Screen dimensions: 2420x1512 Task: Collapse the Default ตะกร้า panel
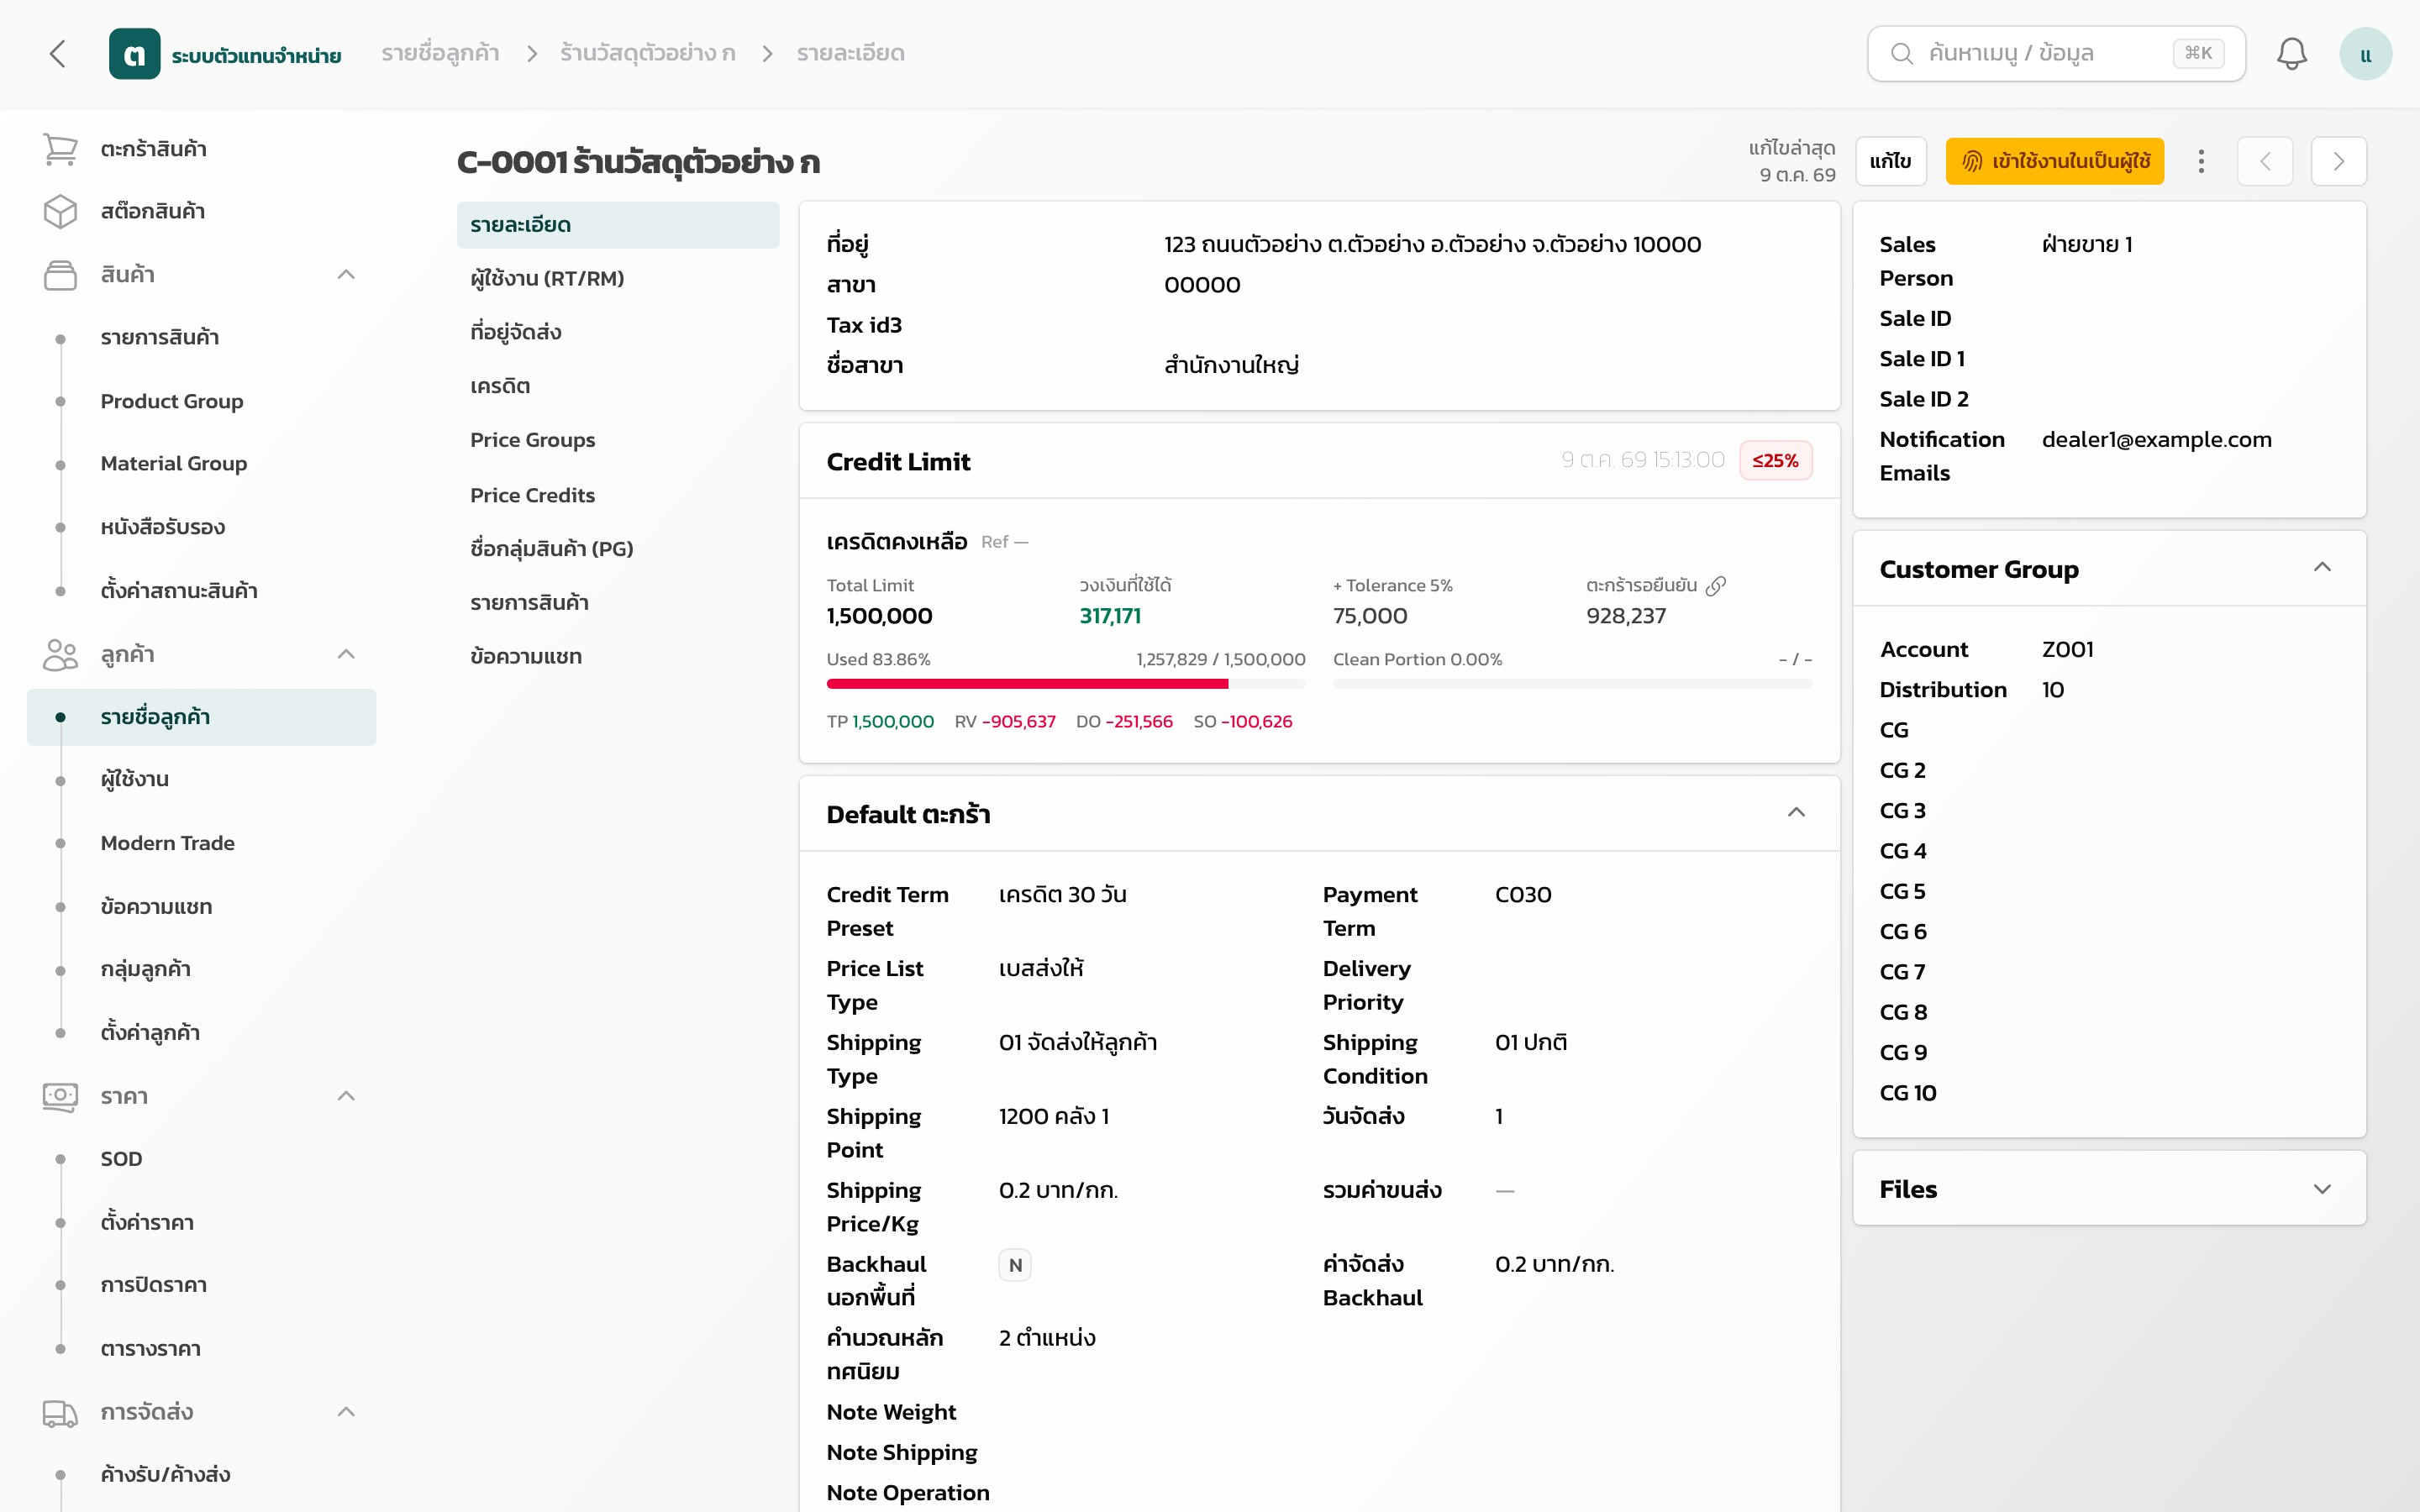point(1796,812)
